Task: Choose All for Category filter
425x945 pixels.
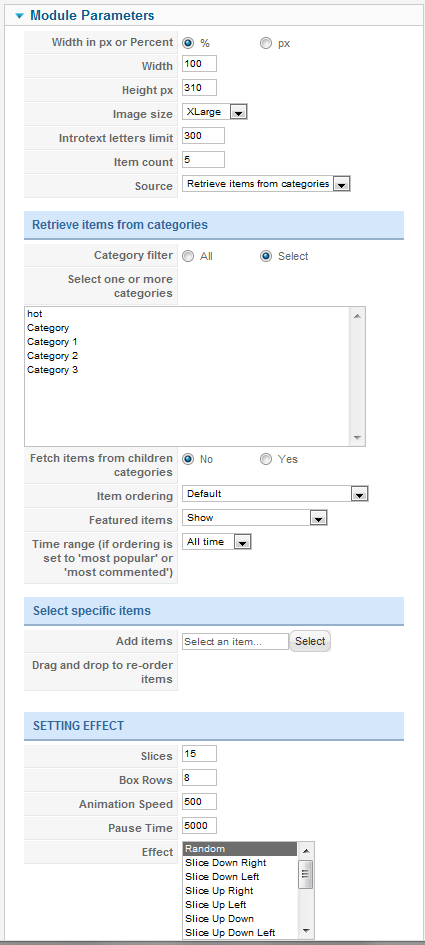Action: coord(188,256)
